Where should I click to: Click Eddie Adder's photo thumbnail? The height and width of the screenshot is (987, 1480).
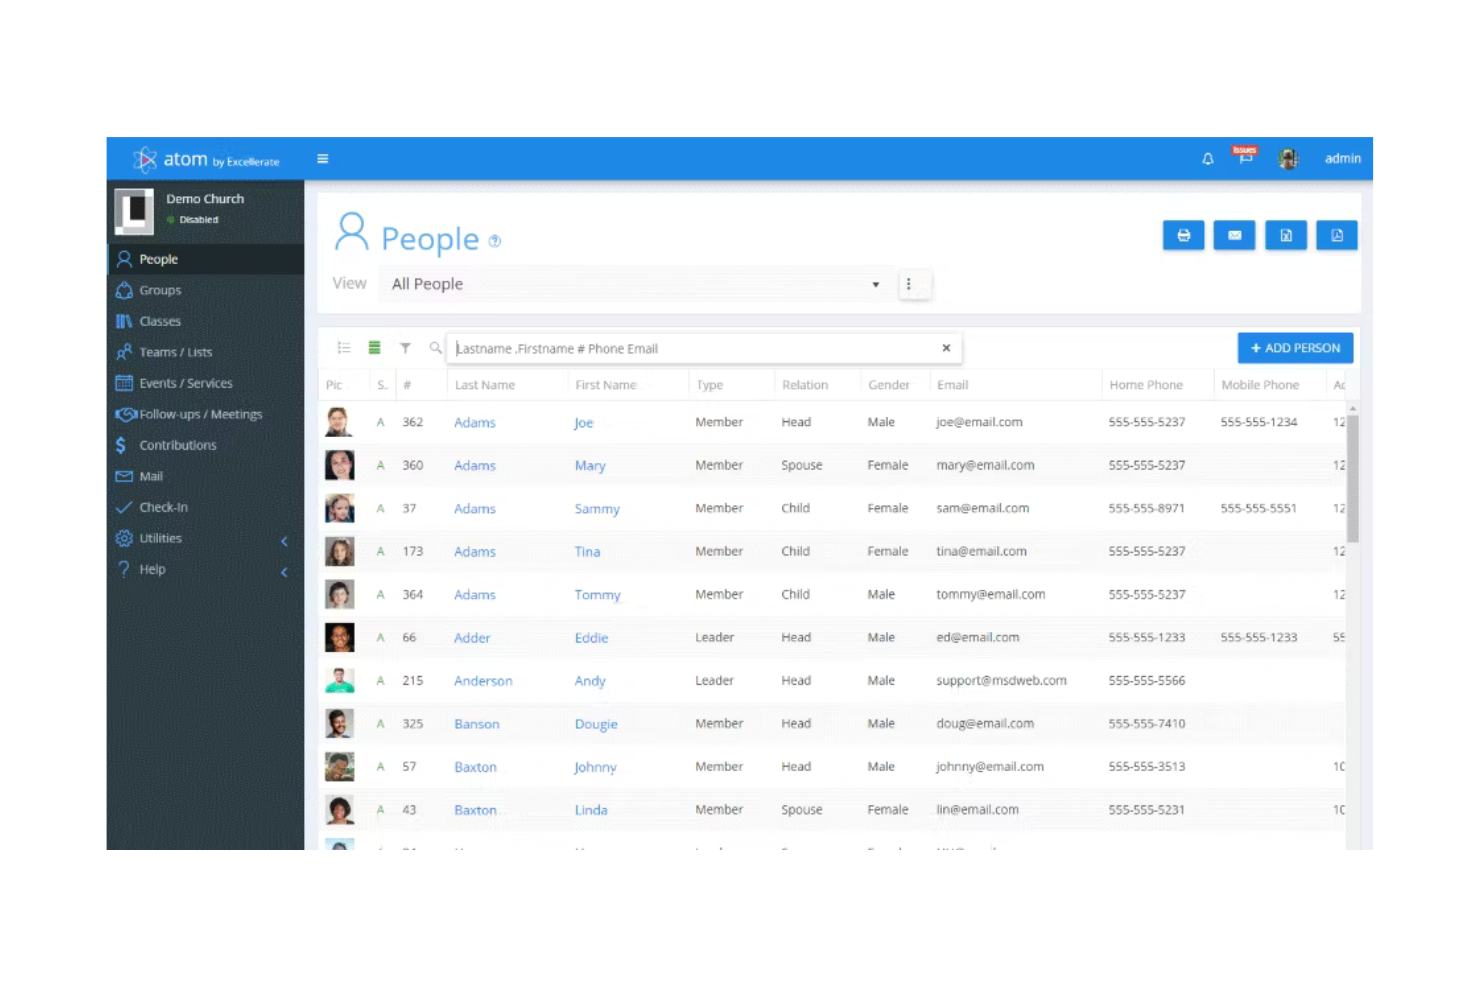(340, 637)
